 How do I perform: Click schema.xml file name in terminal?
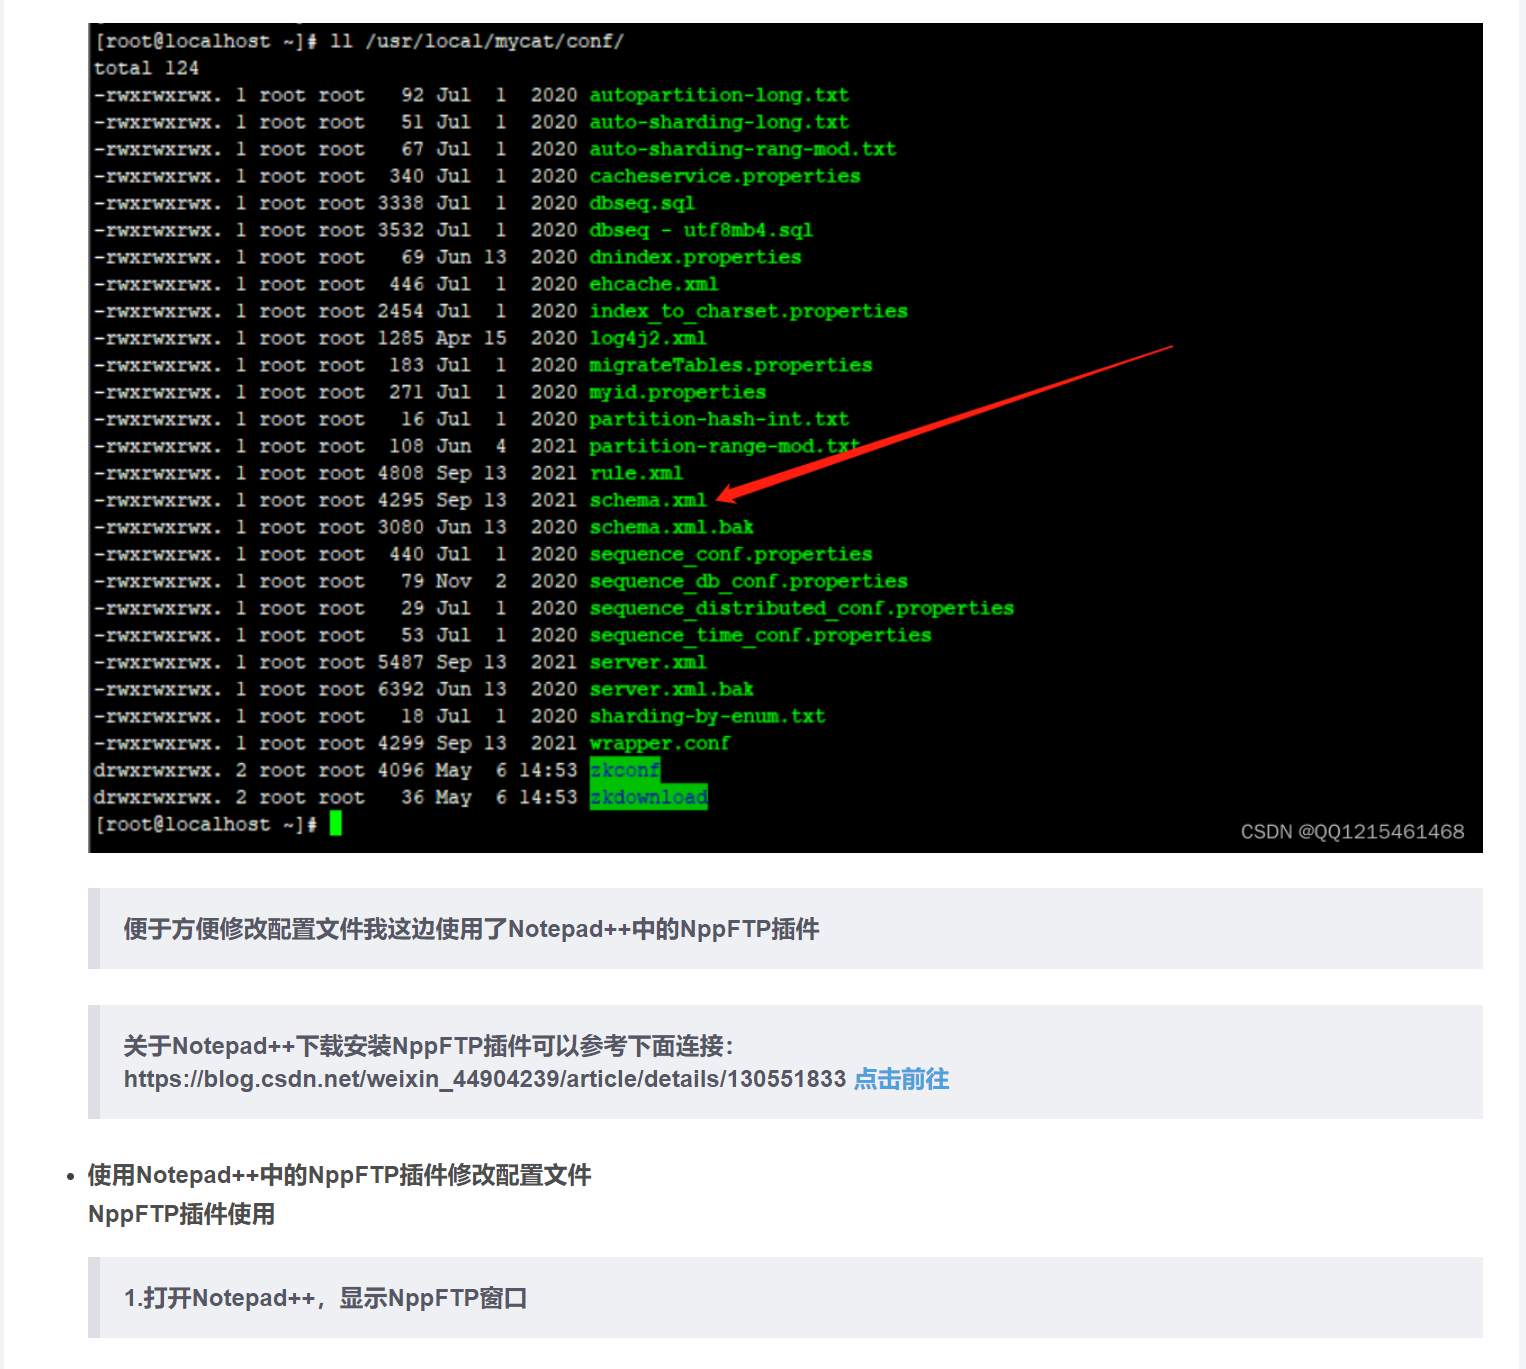[x=648, y=500]
